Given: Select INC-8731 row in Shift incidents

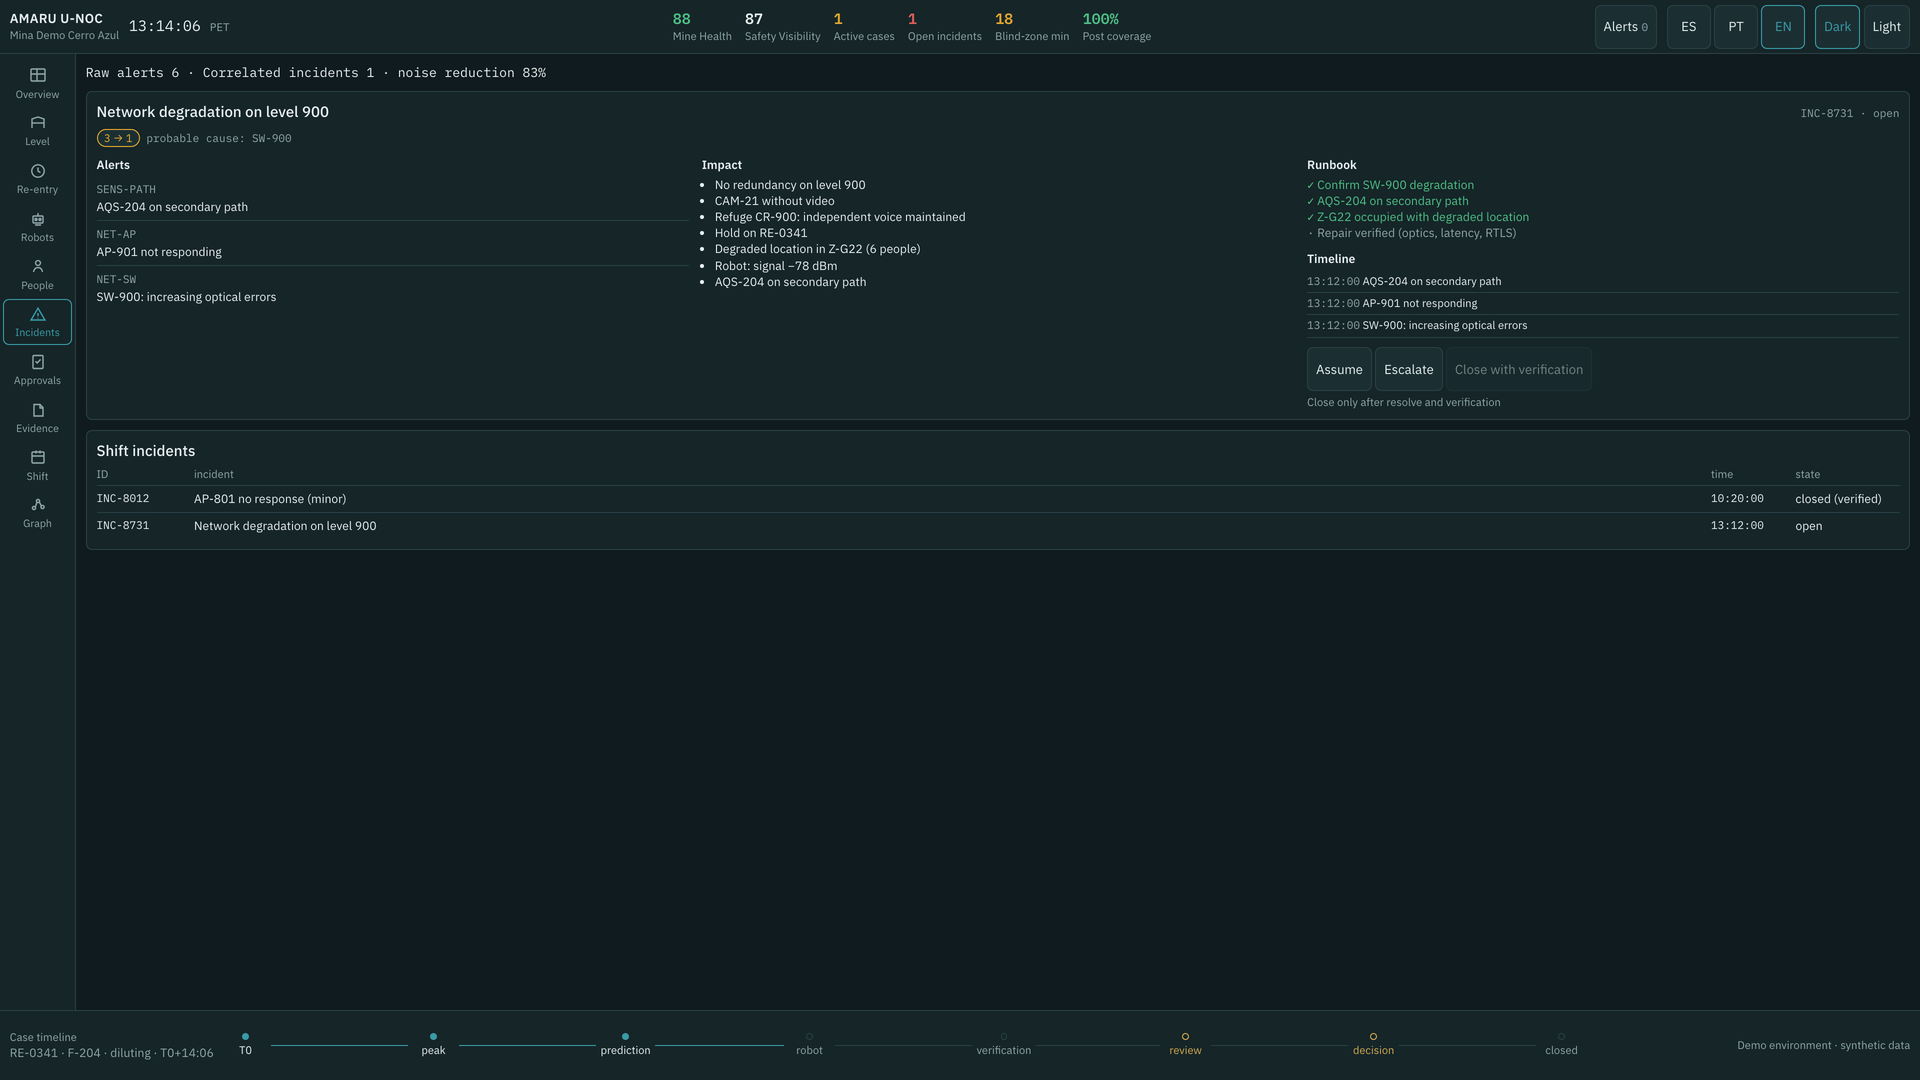Looking at the screenshot, I should click(997, 526).
